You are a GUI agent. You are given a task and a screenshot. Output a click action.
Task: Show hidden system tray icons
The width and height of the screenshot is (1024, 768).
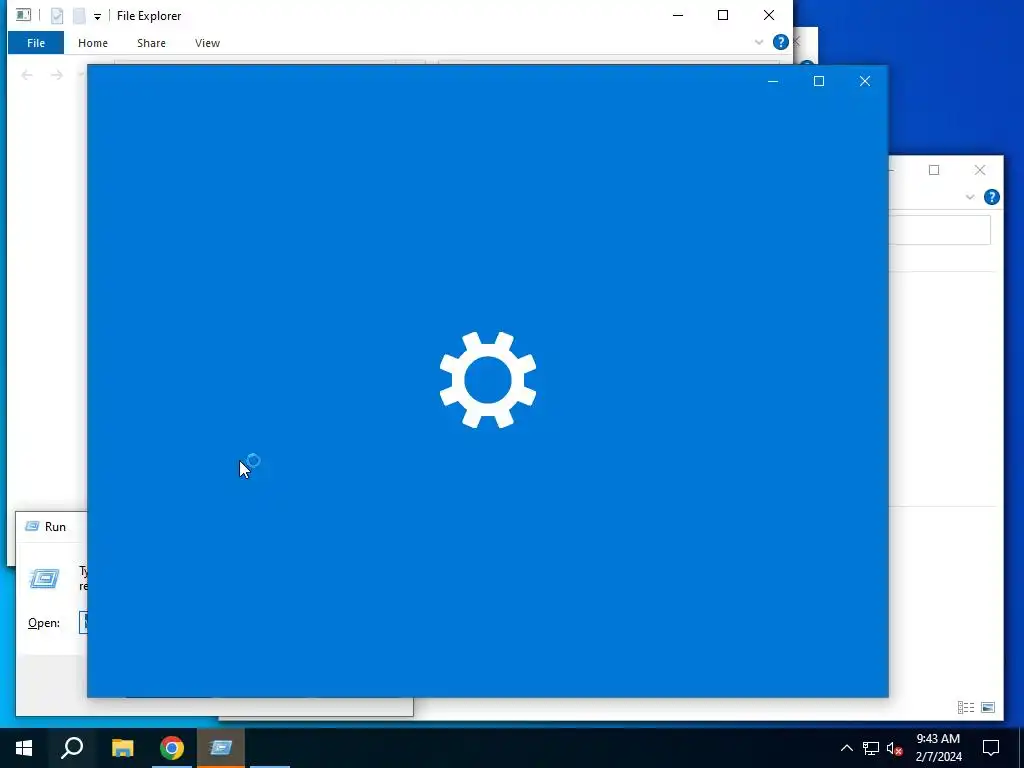[846, 748]
